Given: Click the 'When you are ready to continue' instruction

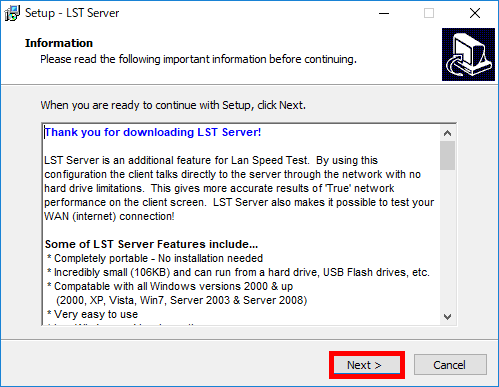Looking at the screenshot, I should (173, 105).
